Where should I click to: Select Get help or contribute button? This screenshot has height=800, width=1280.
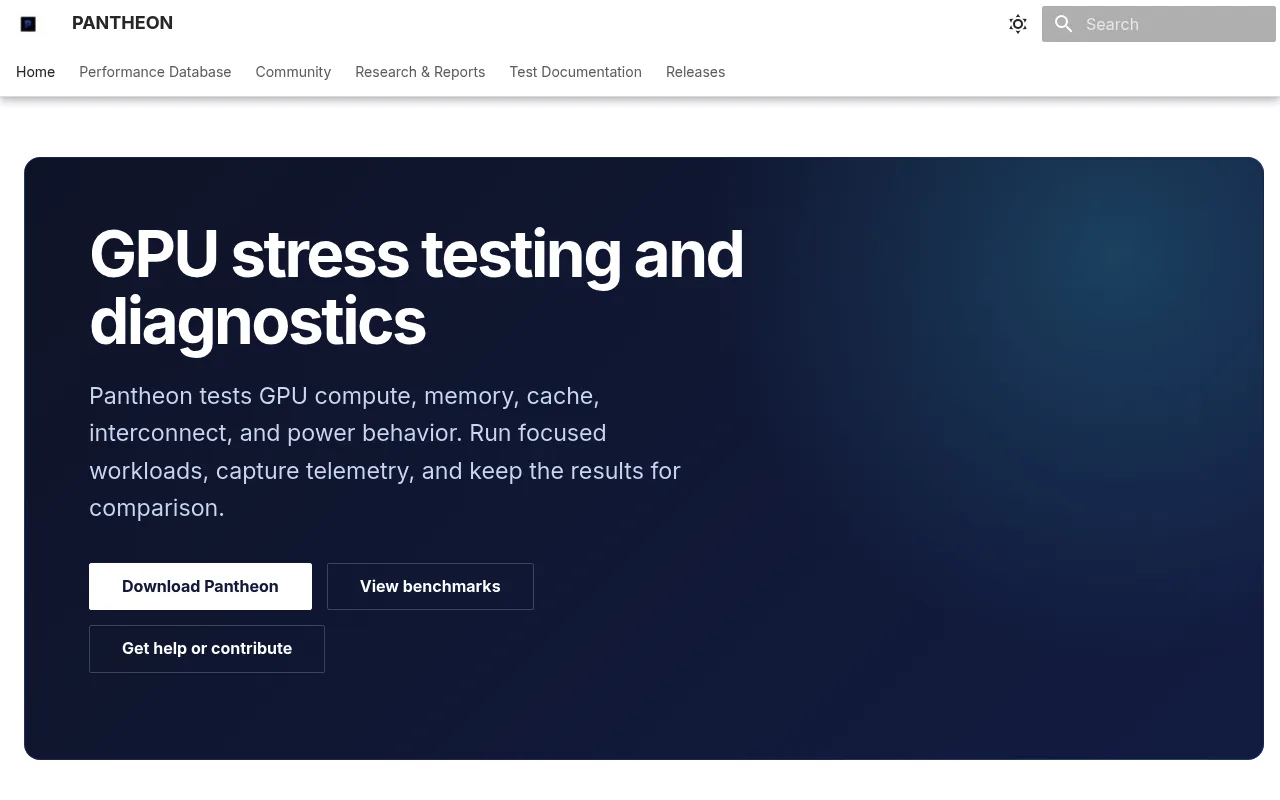tap(207, 649)
